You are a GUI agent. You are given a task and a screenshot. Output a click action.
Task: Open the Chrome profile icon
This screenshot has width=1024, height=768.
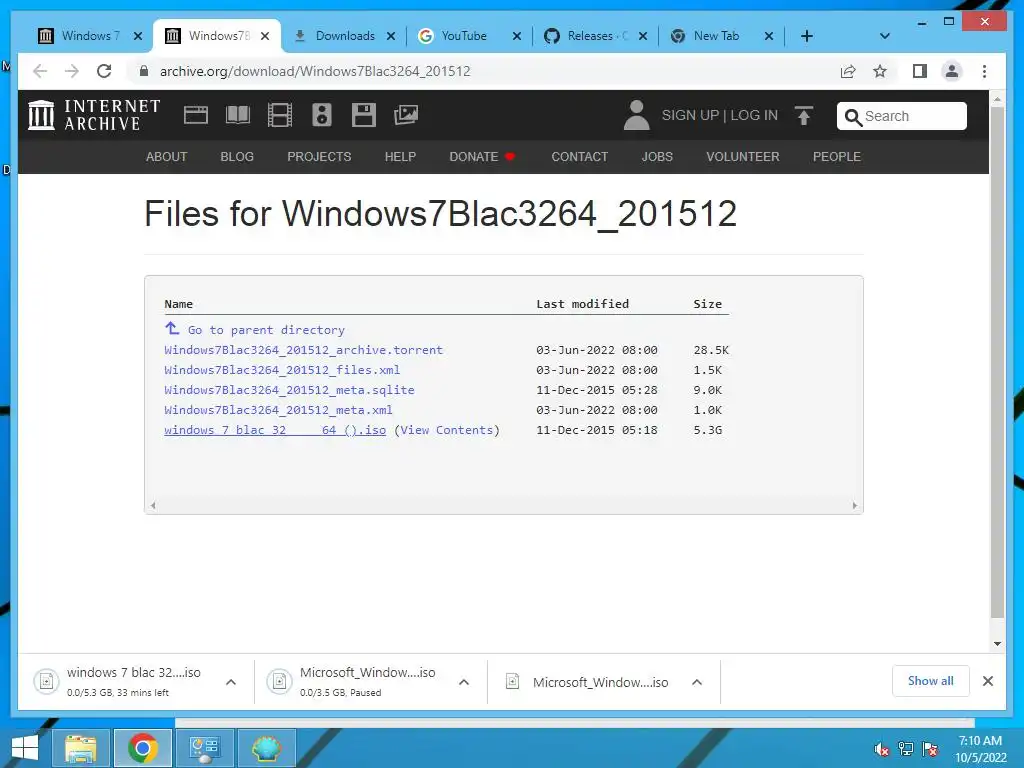pyautogui.click(x=952, y=71)
